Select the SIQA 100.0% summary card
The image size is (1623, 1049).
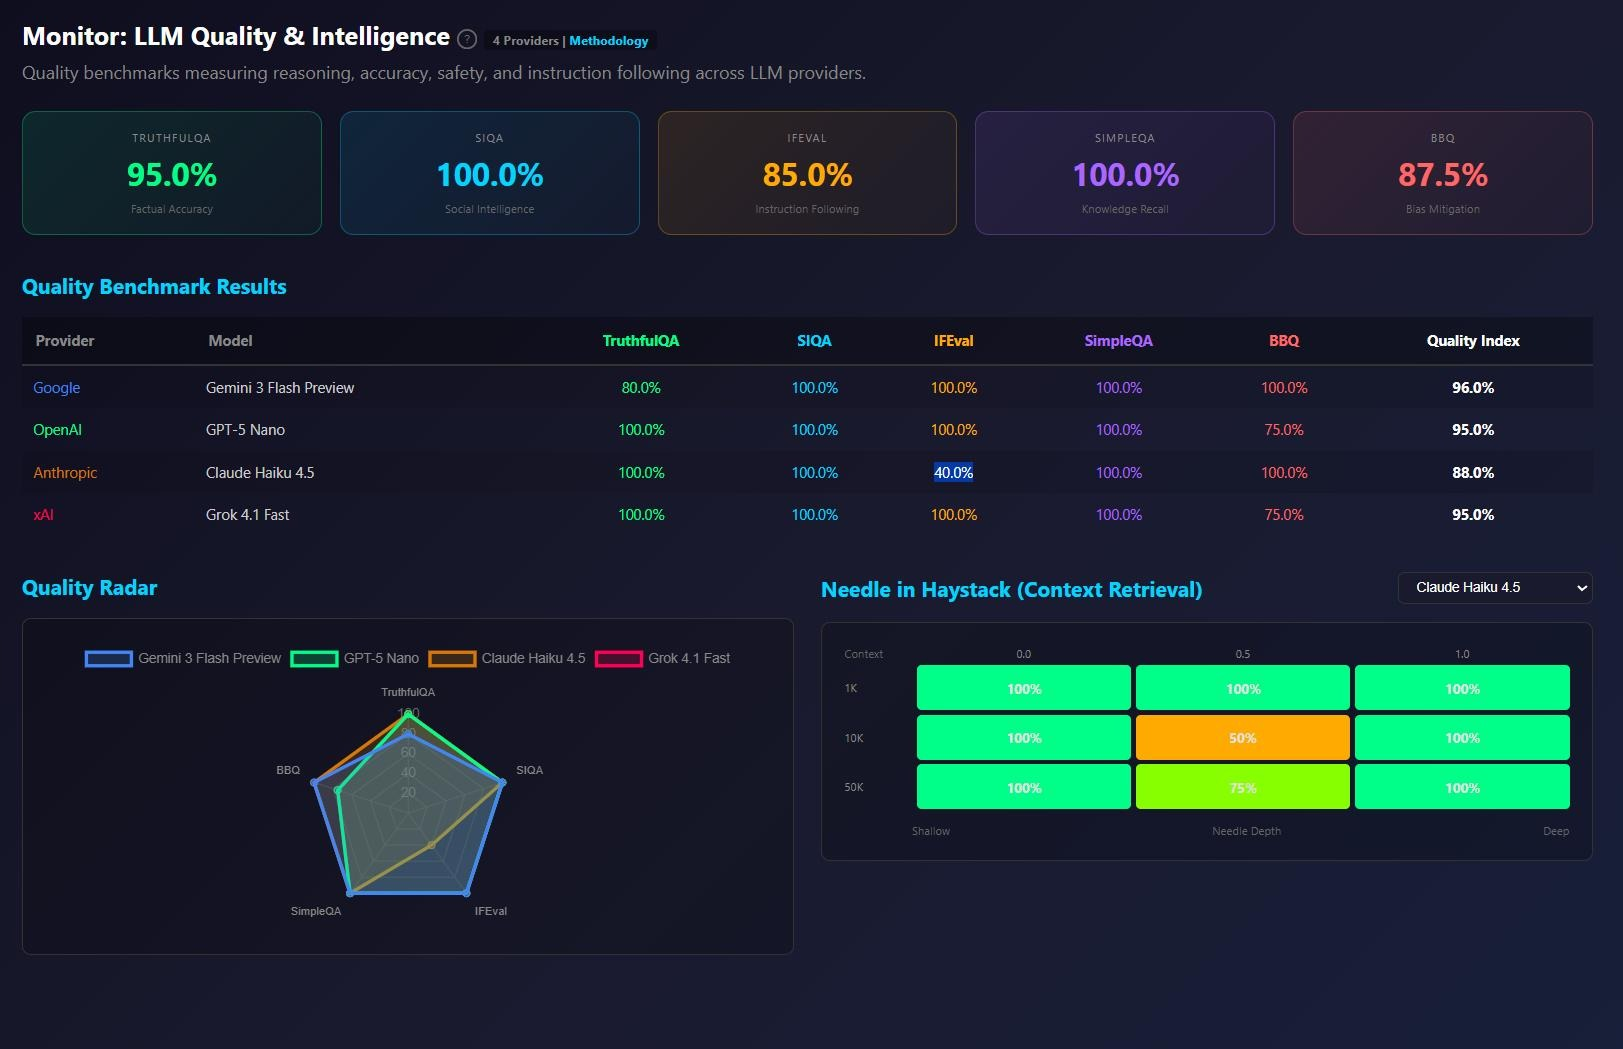click(x=490, y=173)
